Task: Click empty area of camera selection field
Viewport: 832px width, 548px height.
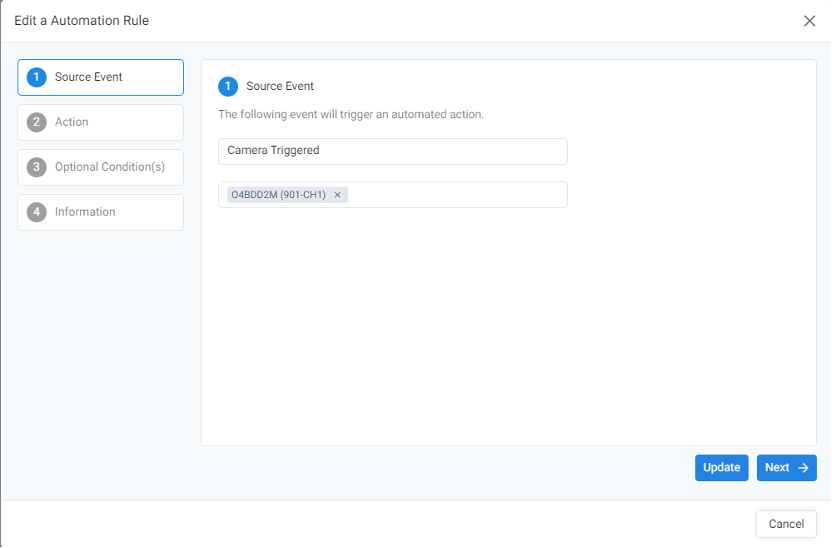Action: 460,195
